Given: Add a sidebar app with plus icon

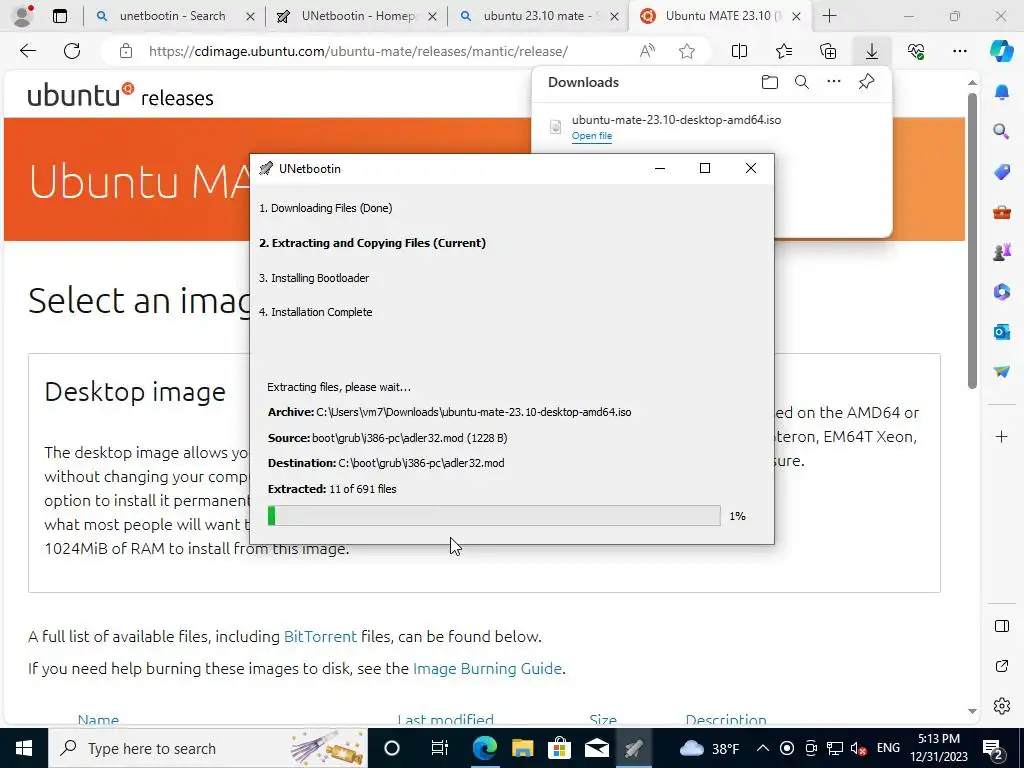Looking at the screenshot, I should [1002, 436].
